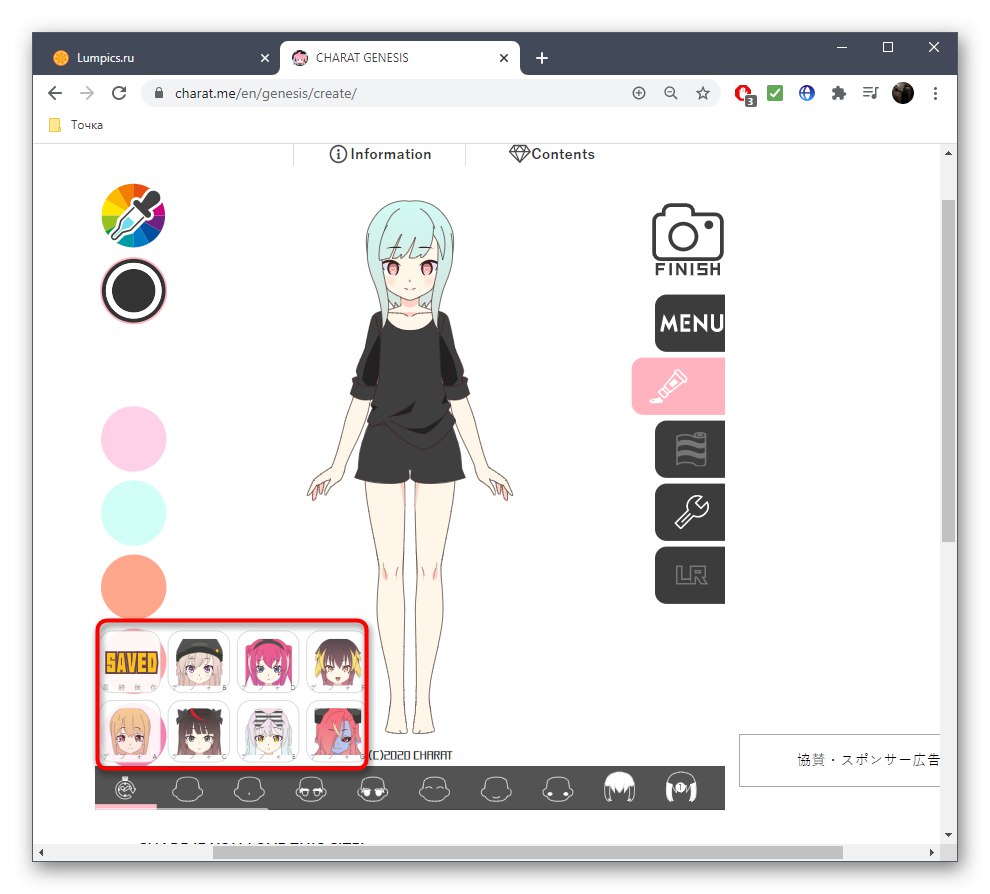Viewport: 990px width, 894px height.
Task: Open the blue globe extension
Action: (806, 93)
